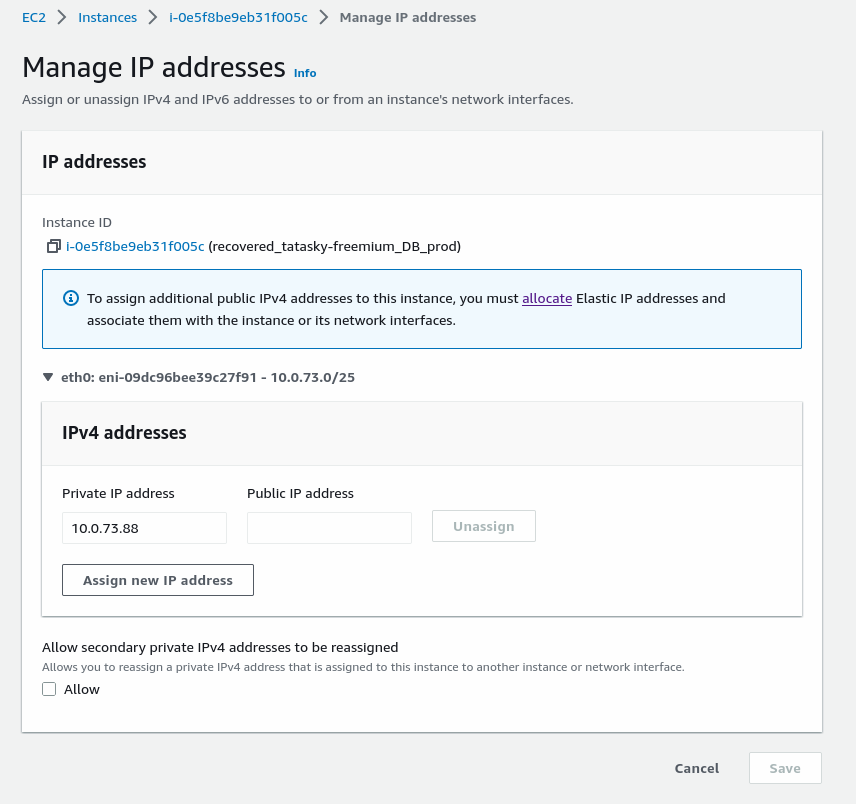Navigate to the Instances breadcrumb

pos(108,17)
